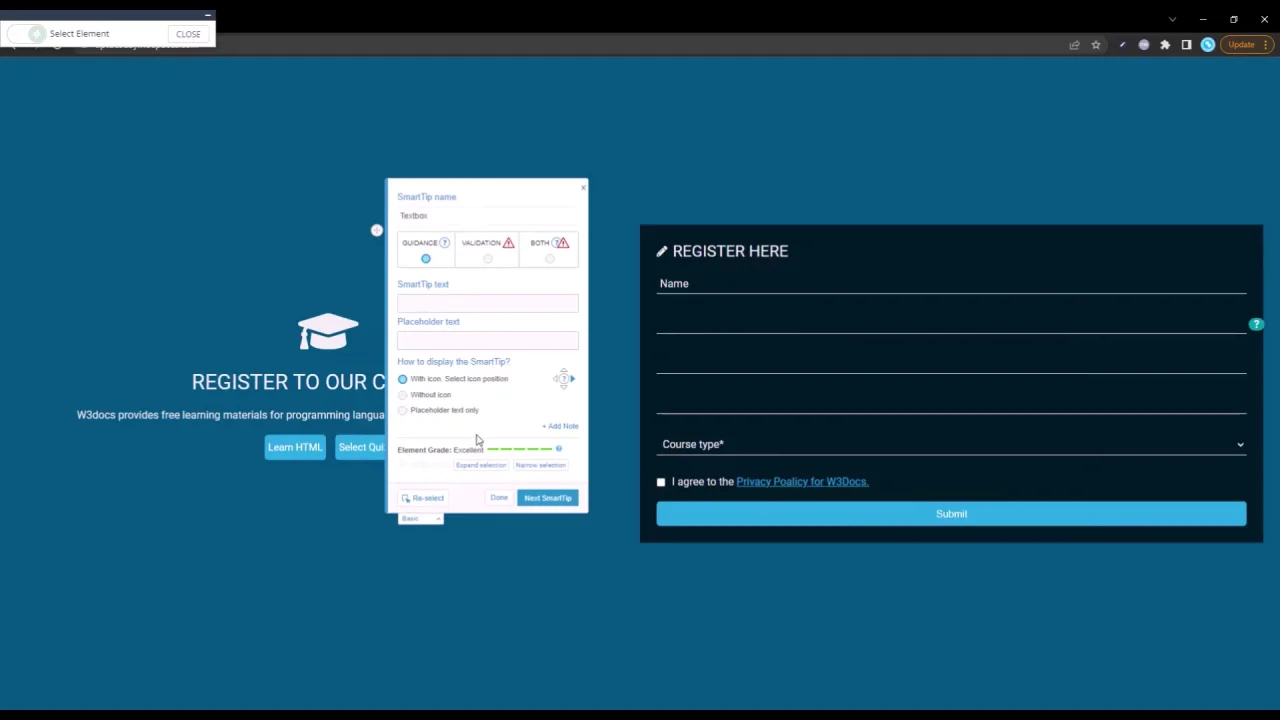Open the Basic mode dropdown
The width and height of the screenshot is (1280, 720).
point(420,518)
